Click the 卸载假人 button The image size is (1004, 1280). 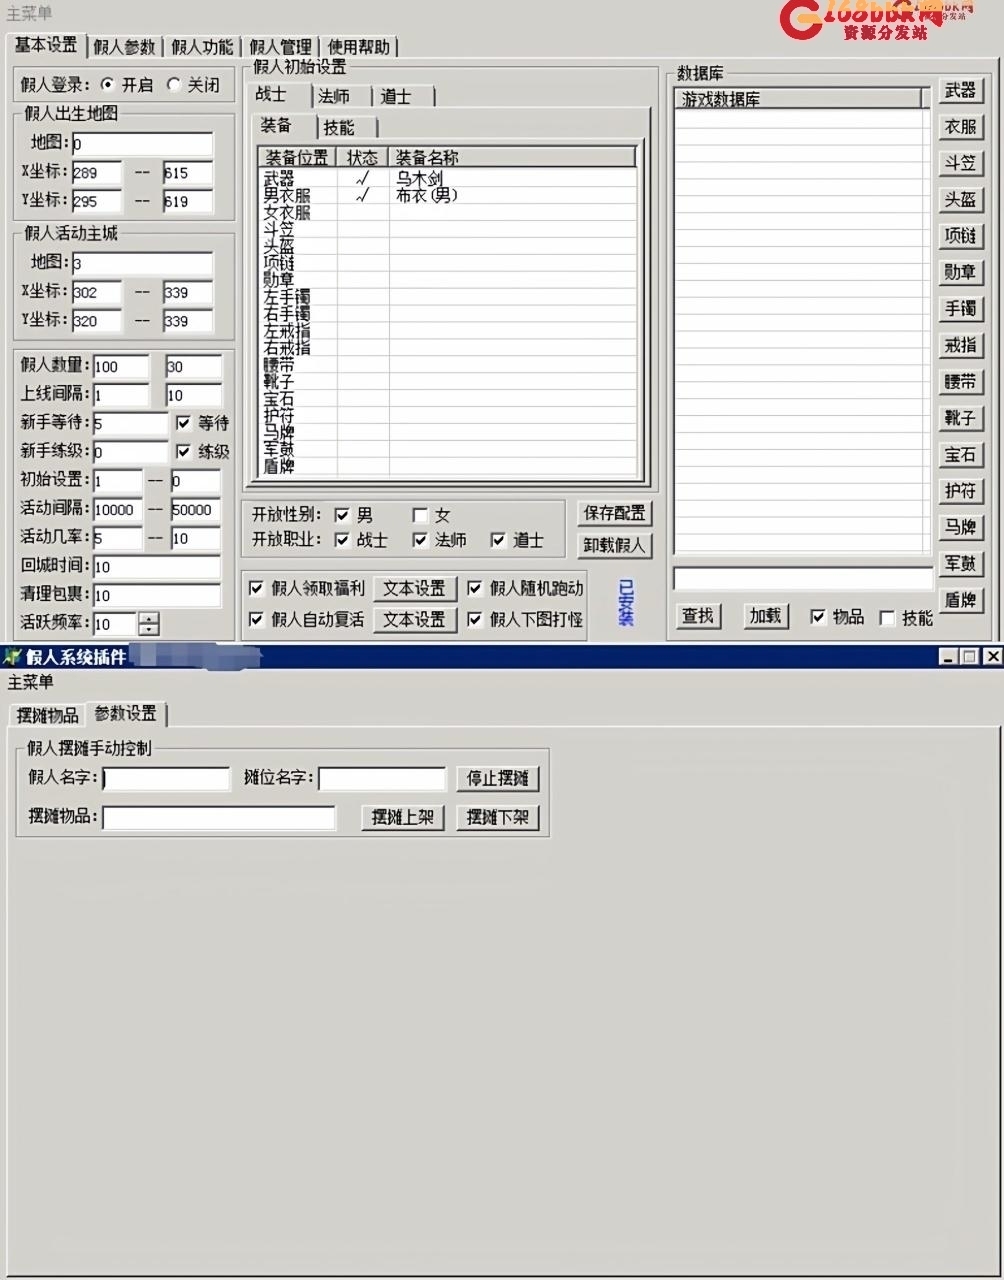click(x=615, y=546)
